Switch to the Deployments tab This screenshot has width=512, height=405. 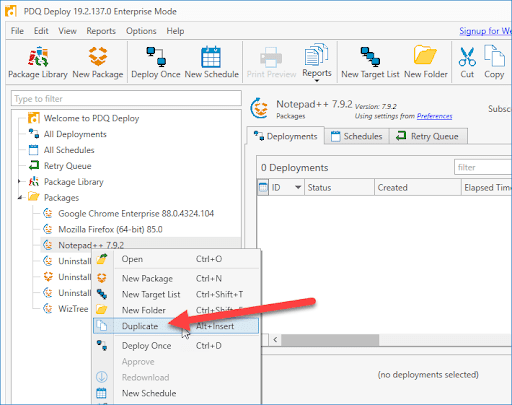click(x=286, y=136)
